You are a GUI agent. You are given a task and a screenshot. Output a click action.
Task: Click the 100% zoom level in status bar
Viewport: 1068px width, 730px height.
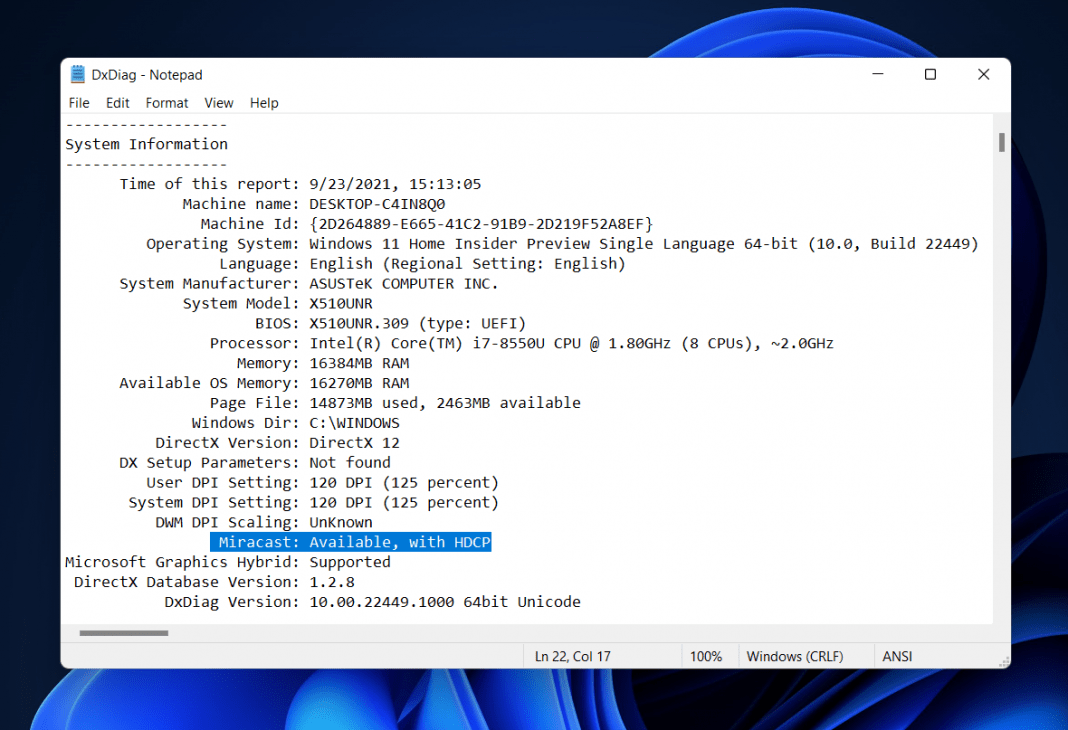[x=705, y=656]
